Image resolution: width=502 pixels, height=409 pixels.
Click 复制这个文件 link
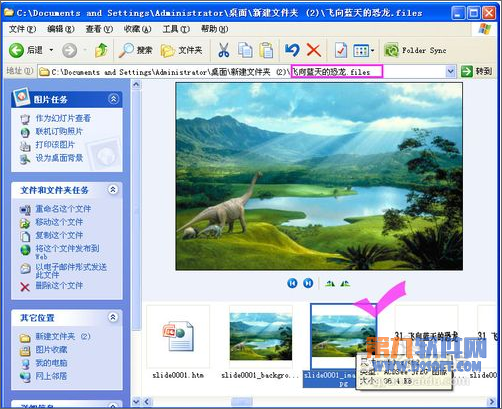59,235
